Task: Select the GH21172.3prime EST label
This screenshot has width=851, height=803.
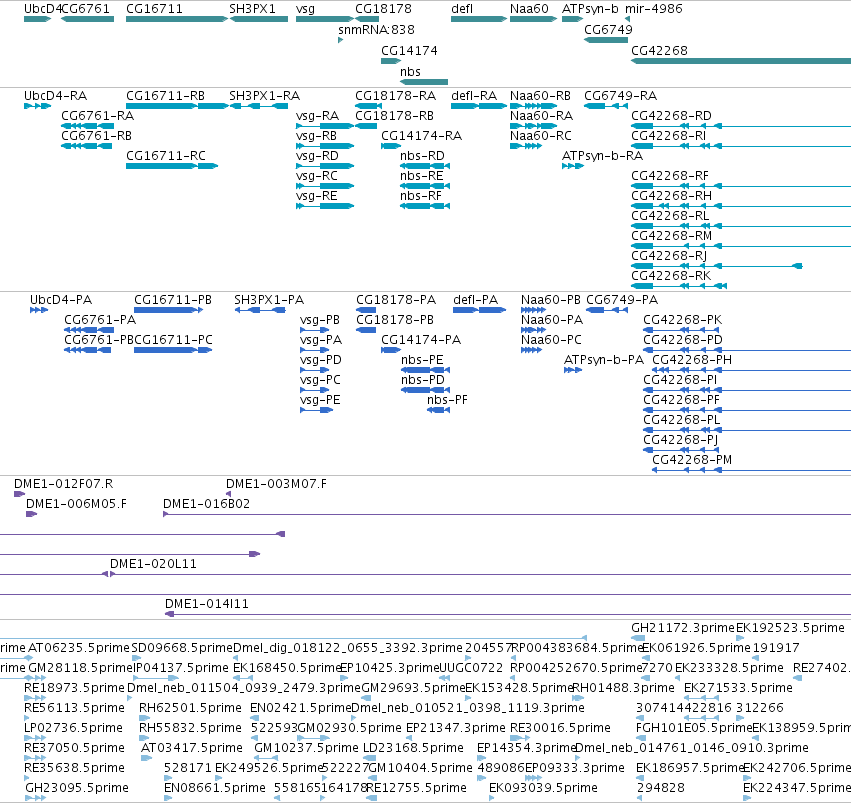Action: click(682, 628)
